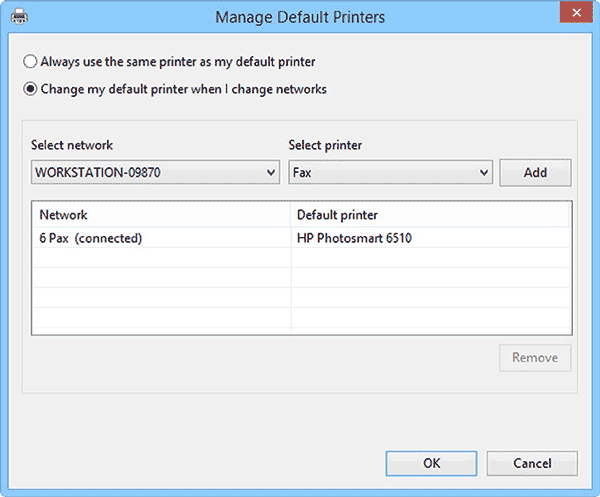Confirm with the OK button
Image resolution: width=600 pixels, height=497 pixels.
point(431,463)
